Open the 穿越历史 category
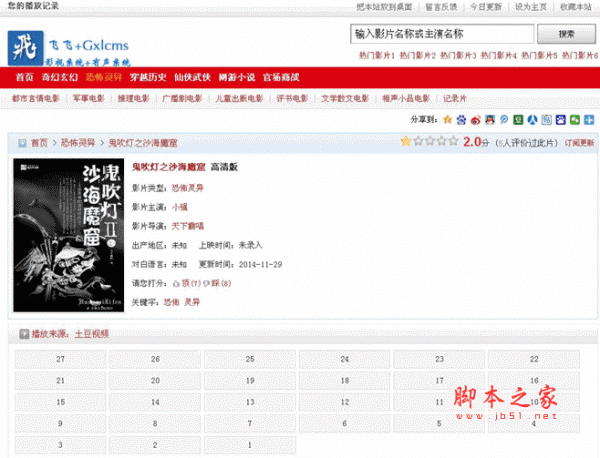This screenshot has height=458, width=600. (x=148, y=77)
